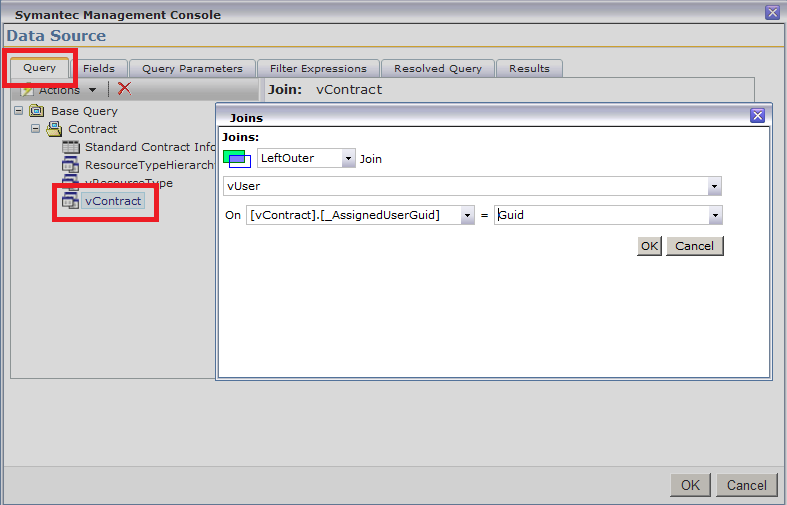This screenshot has width=787, height=505.
Task: Click the red X delete icon
Action: pos(124,89)
